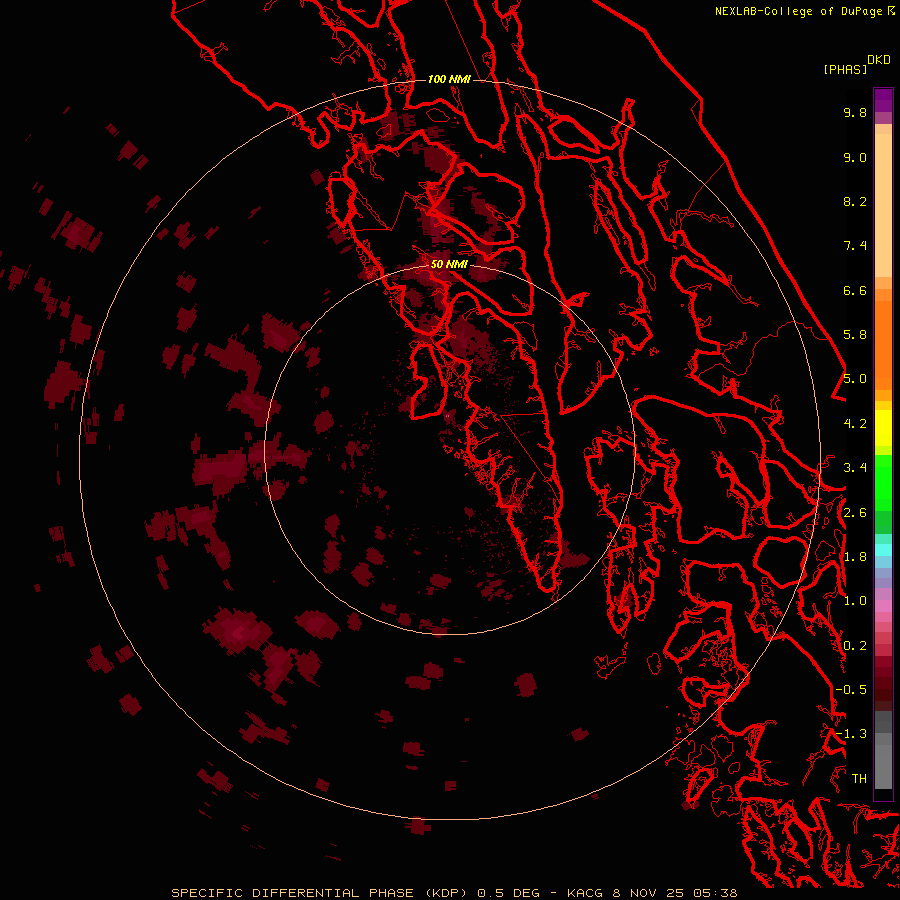Viewport: 900px width, 900px height.
Task: Click the DKD label above the legend
Action: pos(878,60)
